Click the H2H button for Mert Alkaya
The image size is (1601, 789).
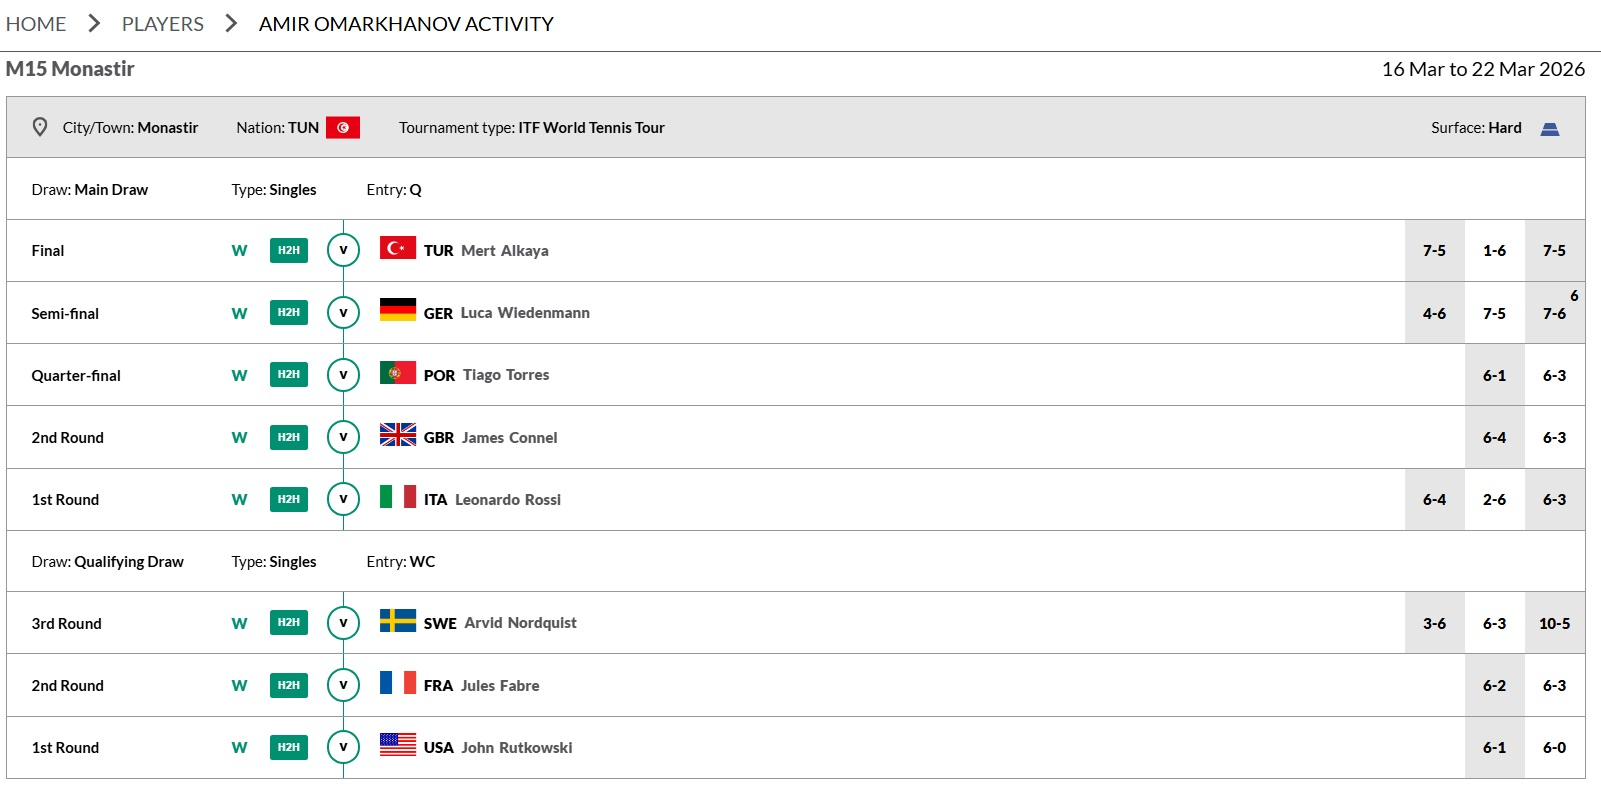tap(288, 250)
